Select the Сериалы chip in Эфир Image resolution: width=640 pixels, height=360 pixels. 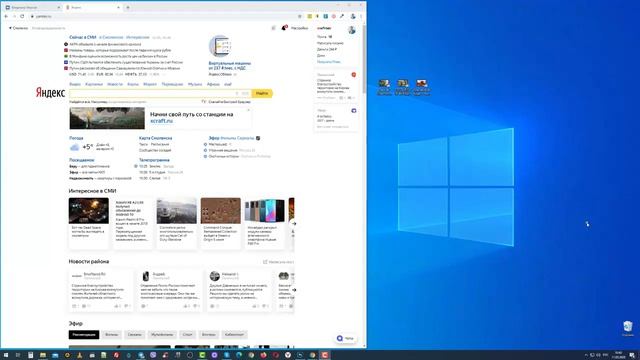pos(135,335)
